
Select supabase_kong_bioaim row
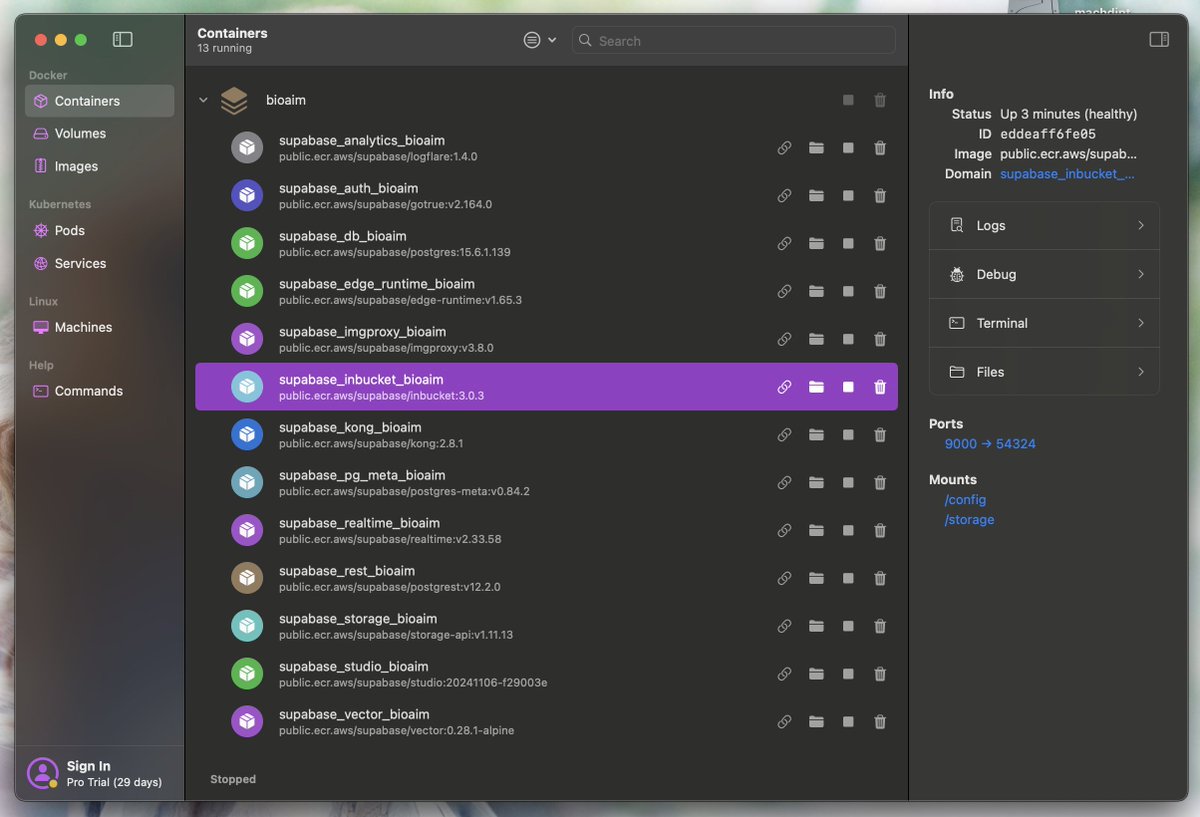coord(546,435)
